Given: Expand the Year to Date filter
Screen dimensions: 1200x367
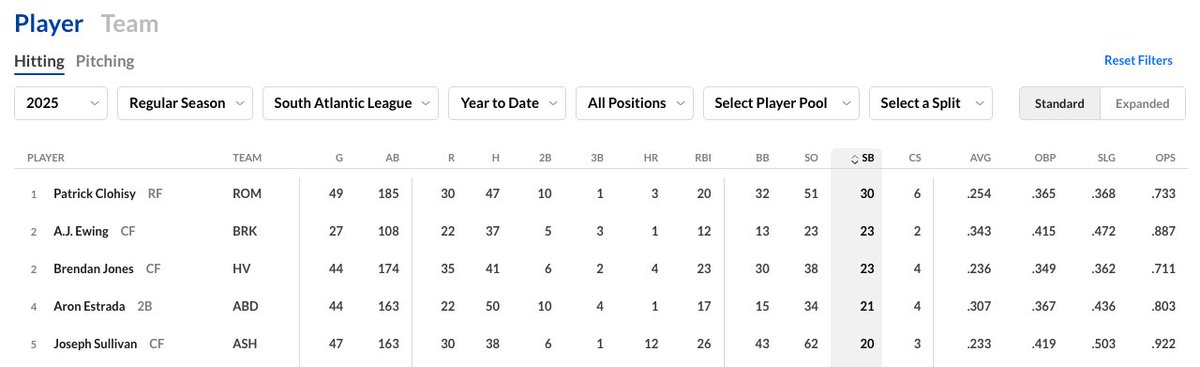Looking at the screenshot, I should tap(507, 103).
